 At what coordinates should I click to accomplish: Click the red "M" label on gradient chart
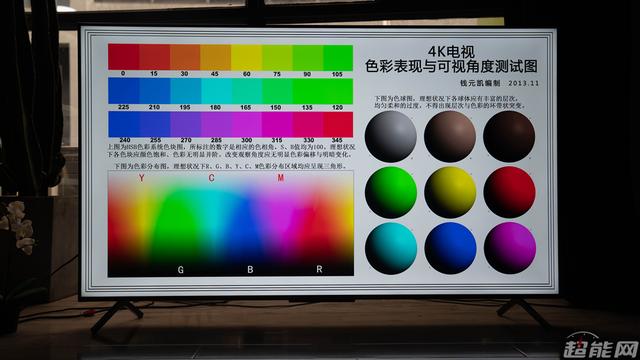click(280, 178)
